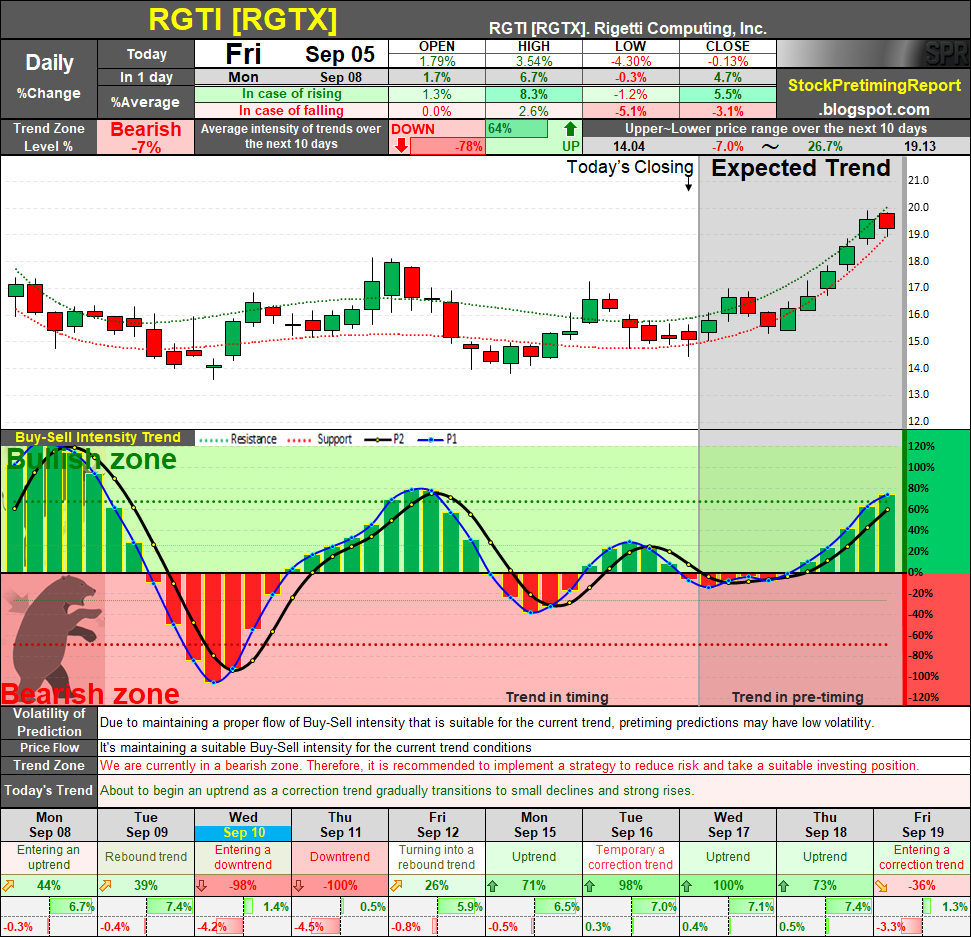Click the 21.0 price axis label

(x=918, y=180)
